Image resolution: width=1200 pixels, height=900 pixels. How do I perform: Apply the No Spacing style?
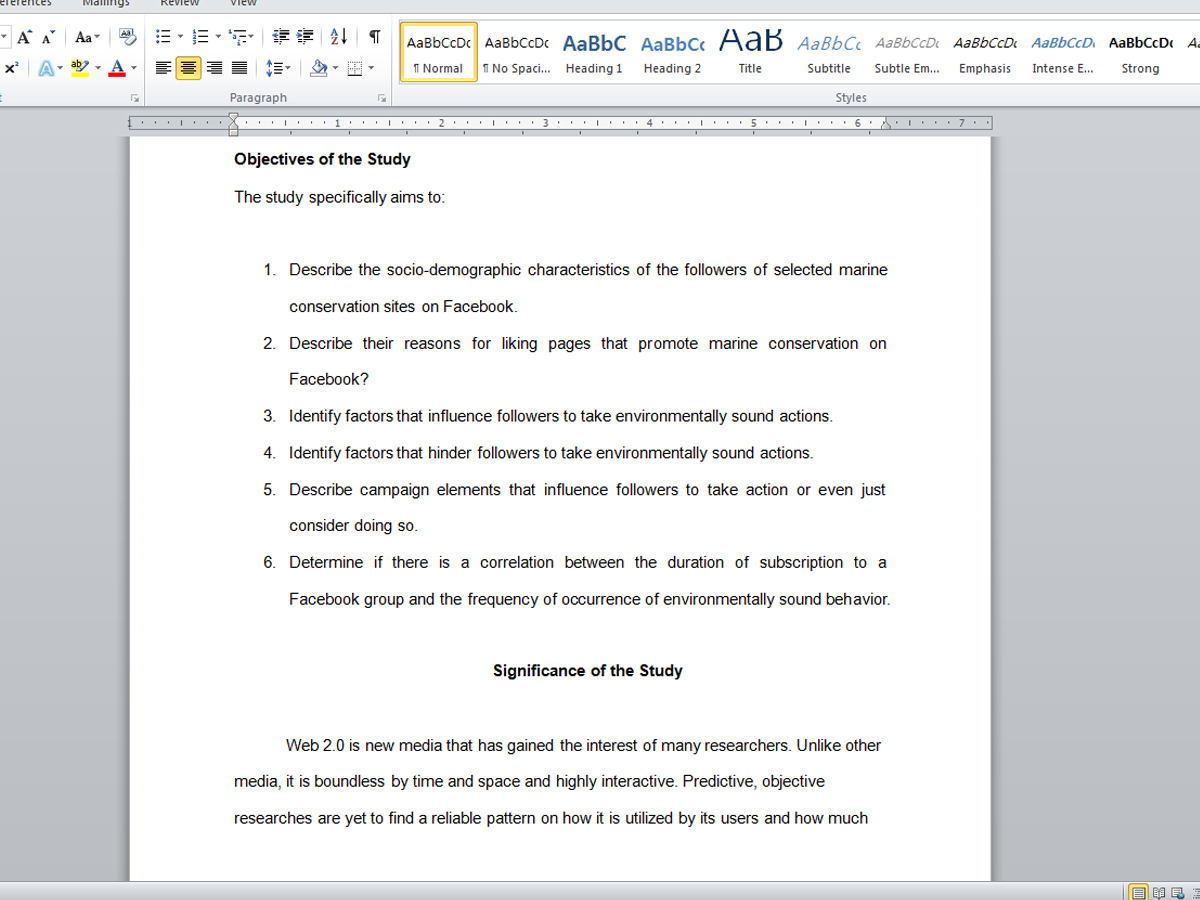click(516, 52)
